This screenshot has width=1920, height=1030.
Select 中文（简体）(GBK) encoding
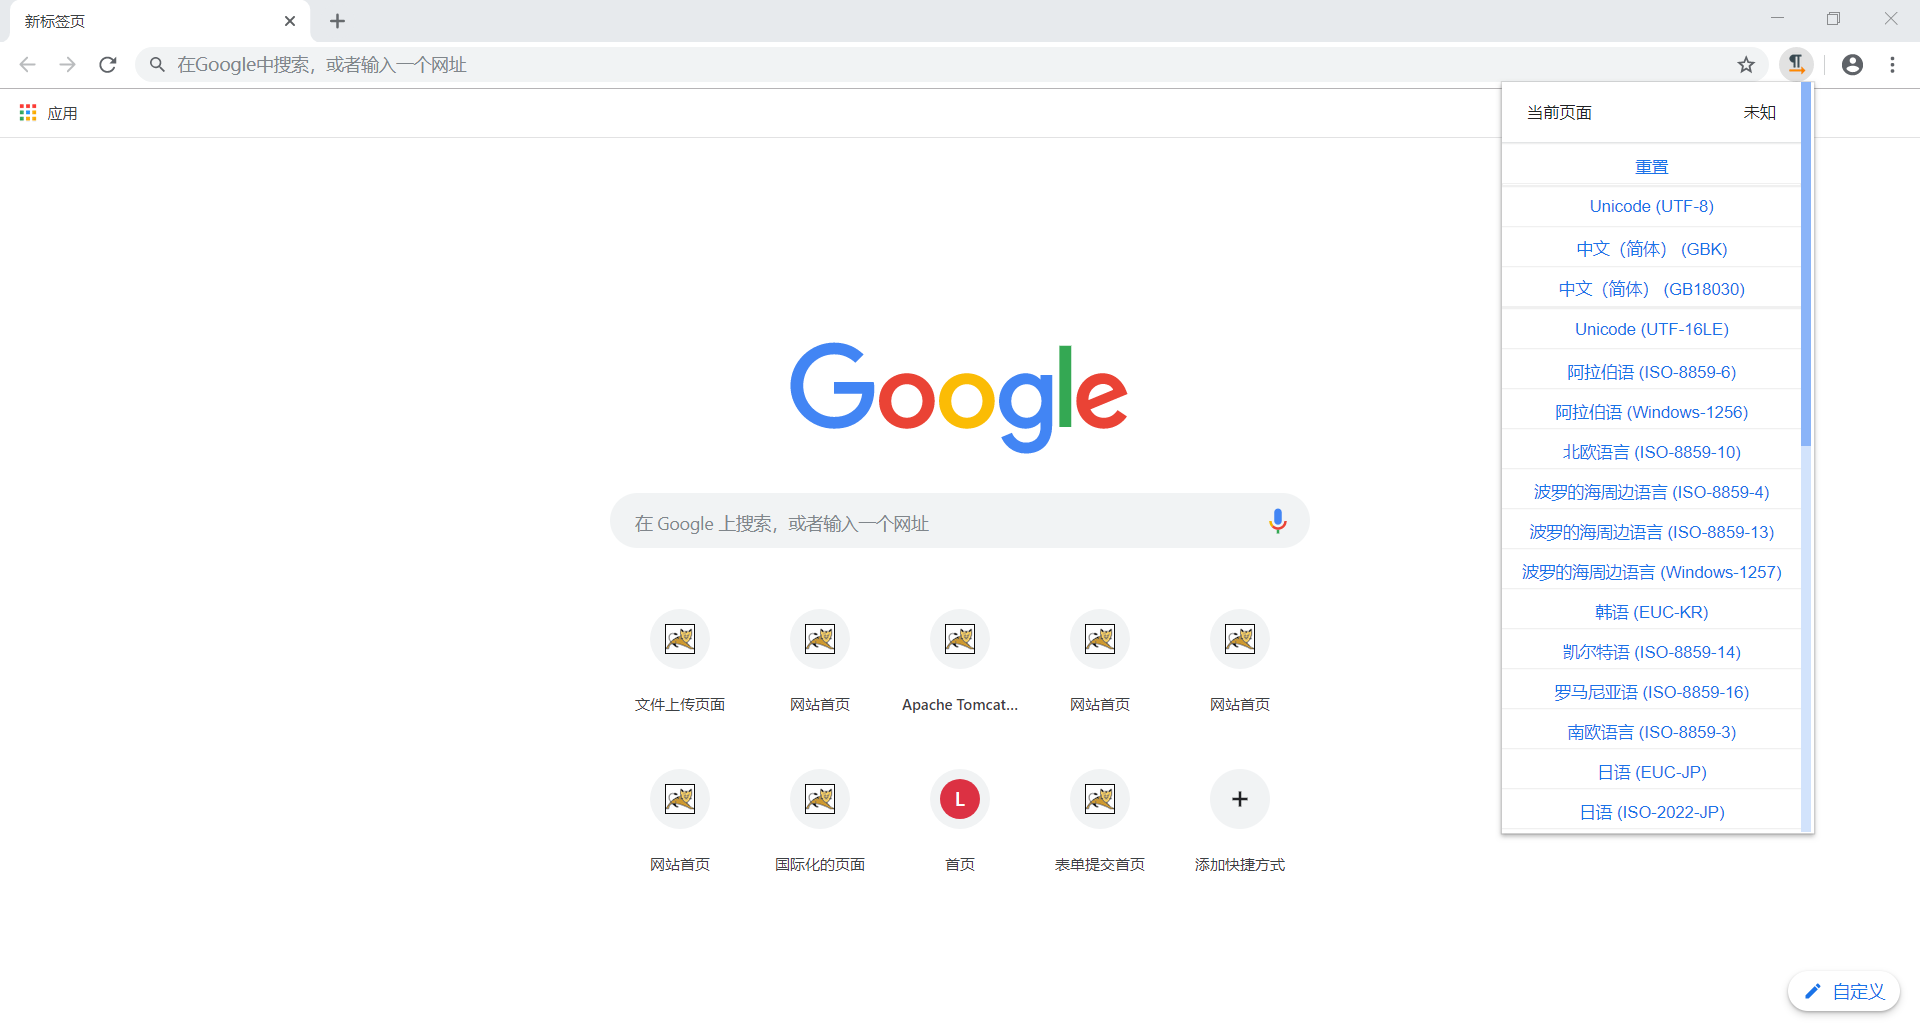(x=1650, y=248)
